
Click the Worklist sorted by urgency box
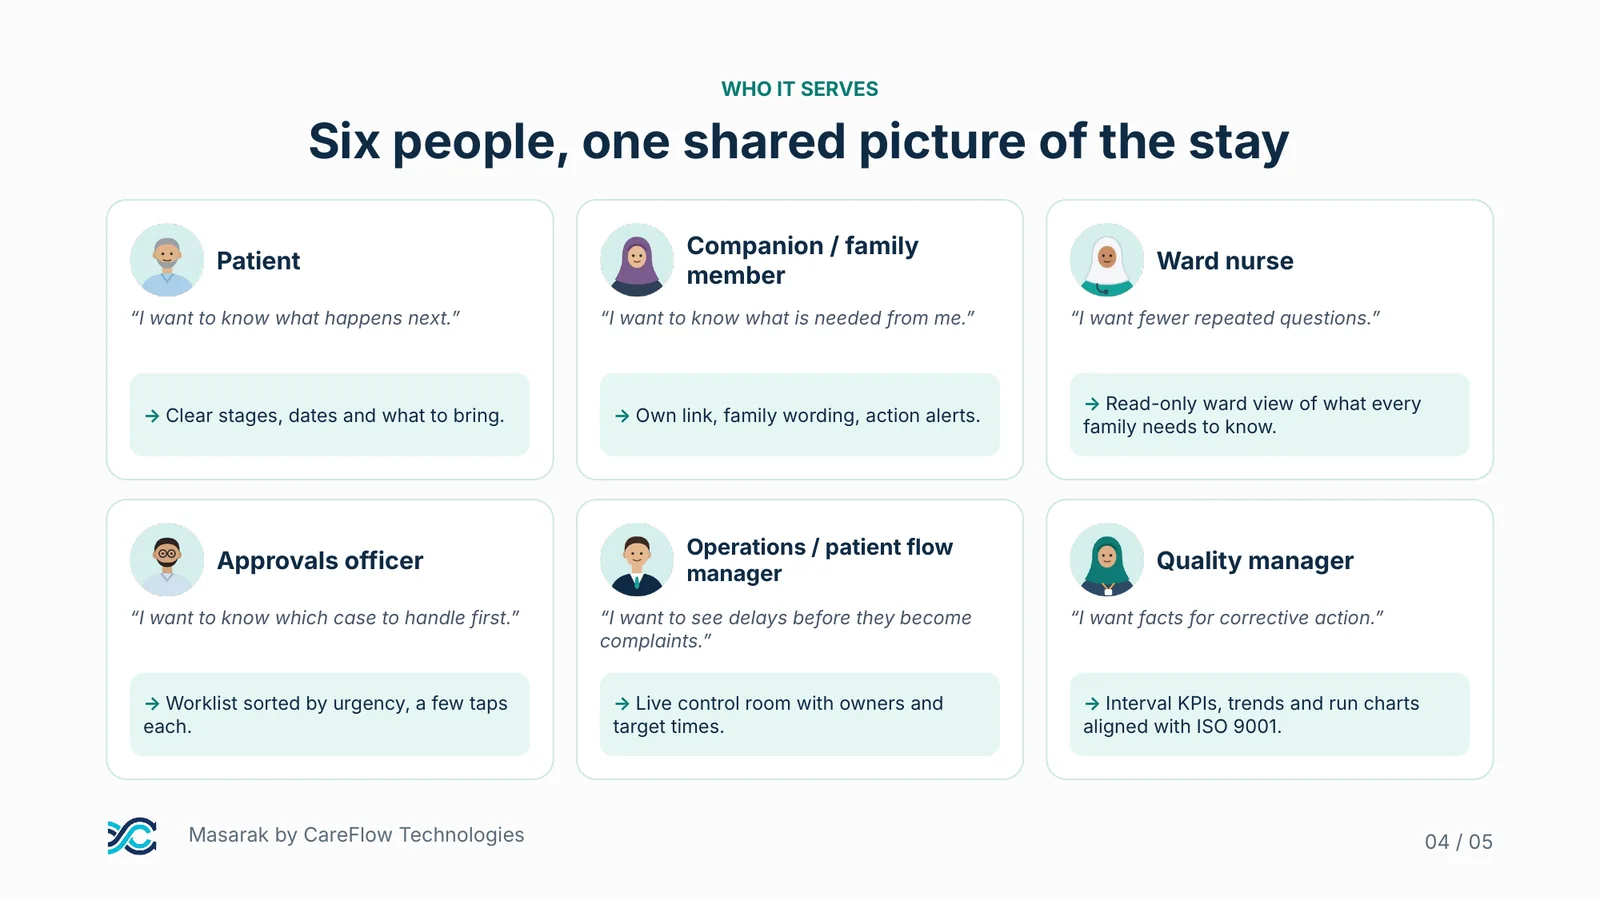pyautogui.click(x=330, y=714)
